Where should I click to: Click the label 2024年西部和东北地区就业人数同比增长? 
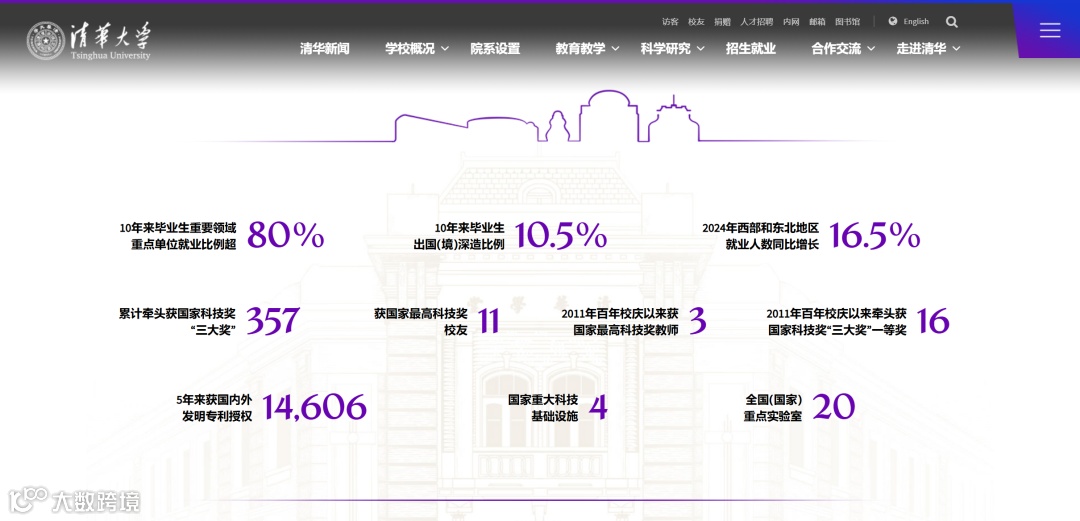[x=760, y=236]
